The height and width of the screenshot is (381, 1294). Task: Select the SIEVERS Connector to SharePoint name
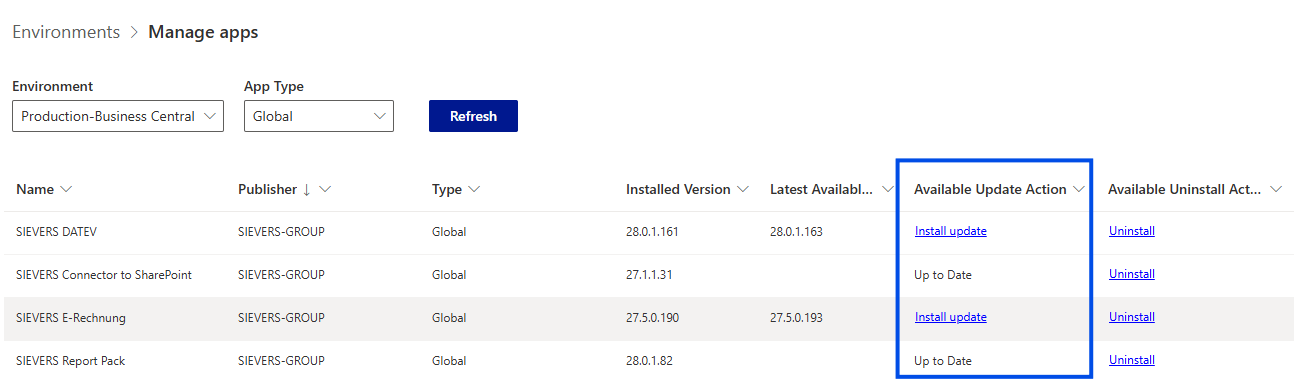pos(104,274)
